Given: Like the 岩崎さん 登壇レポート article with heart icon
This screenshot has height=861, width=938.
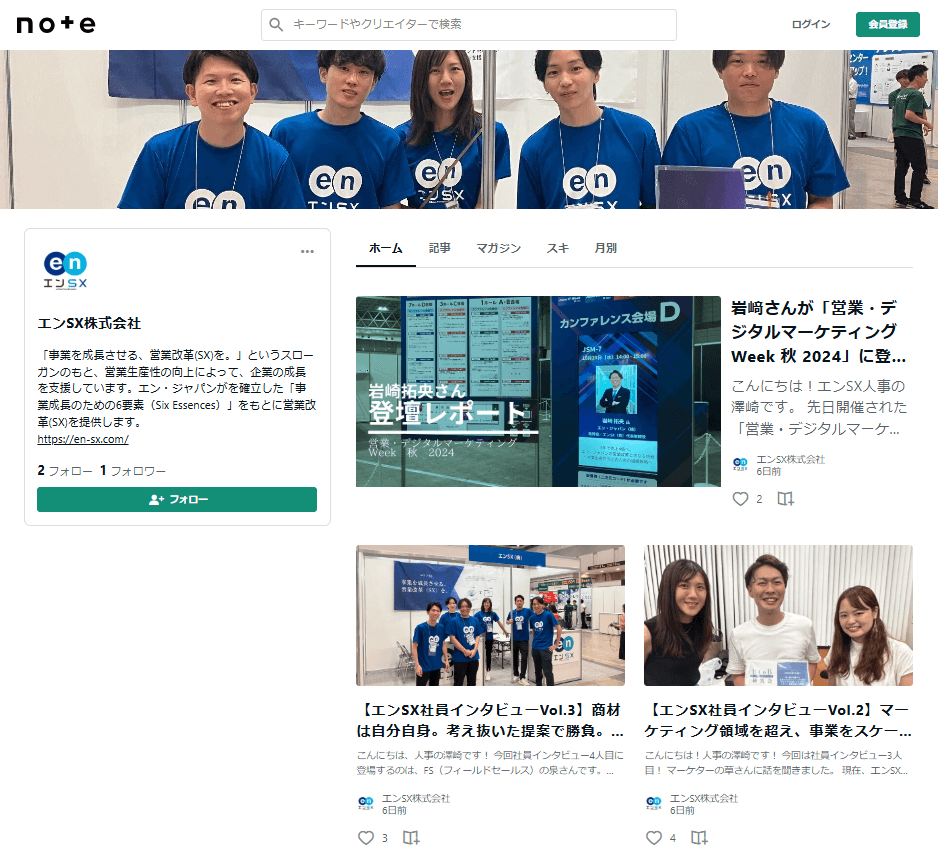Looking at the screenshot, I should (x=740, y=498).
